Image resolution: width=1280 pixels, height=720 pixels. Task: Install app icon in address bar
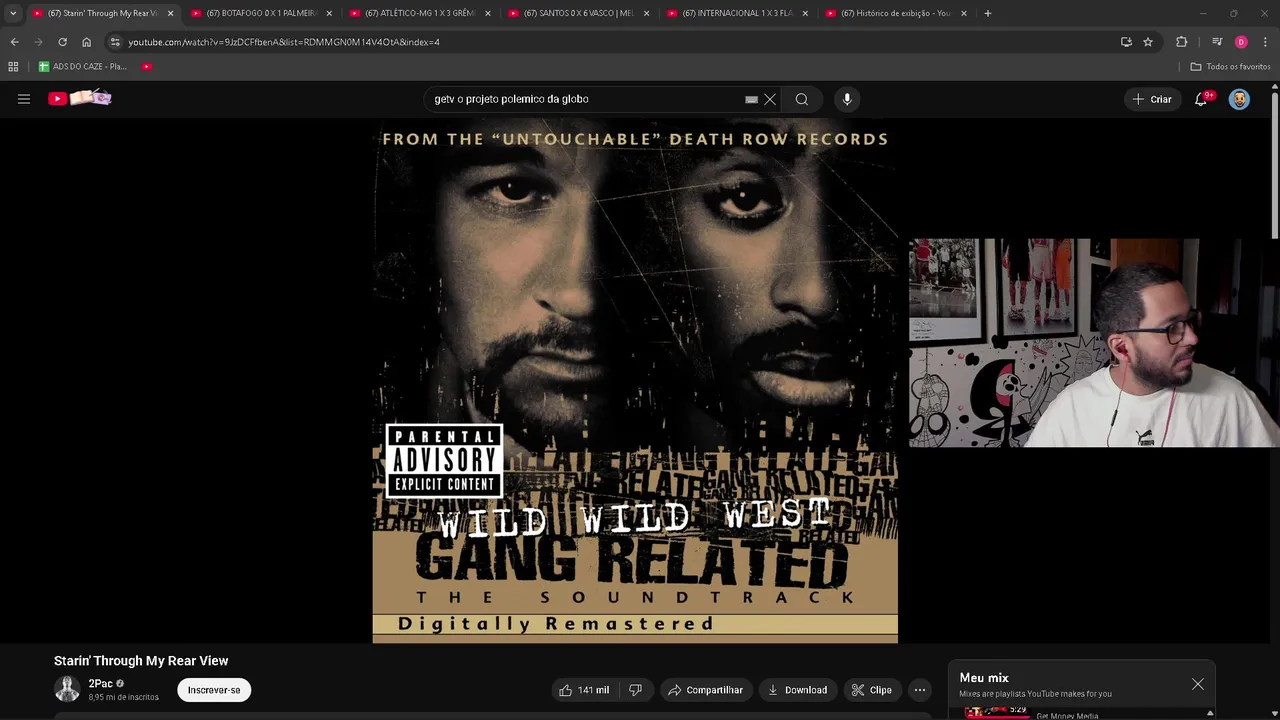coord(1126,42)
